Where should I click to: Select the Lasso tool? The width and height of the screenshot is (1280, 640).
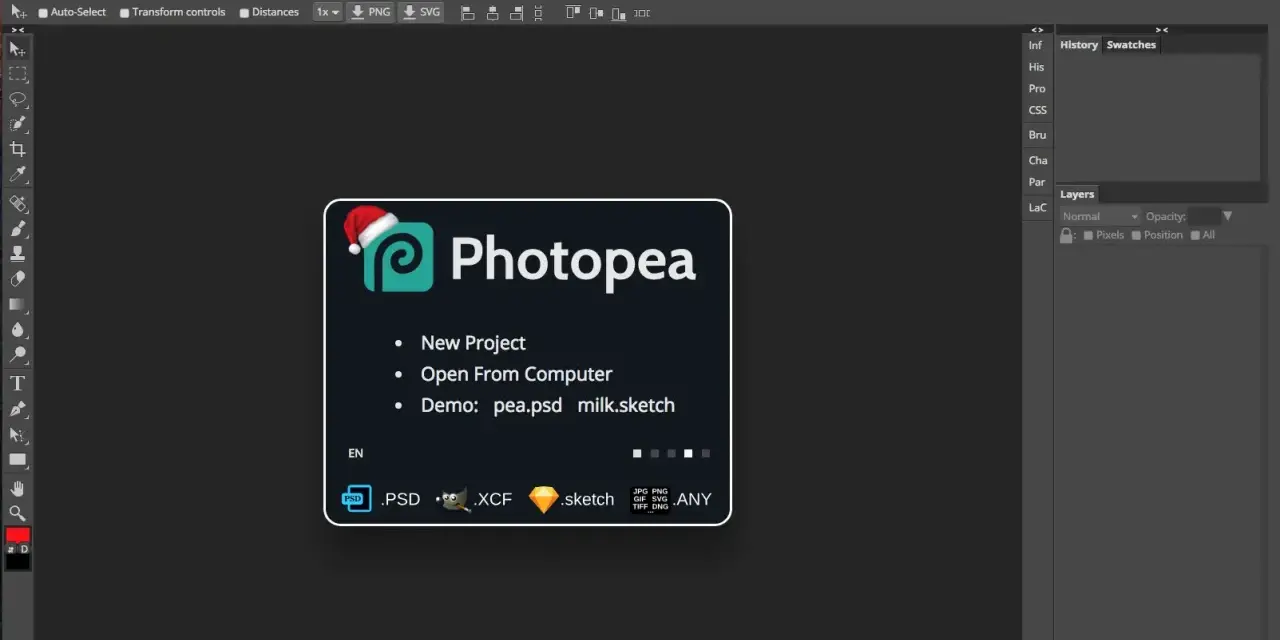(x=17, y=99)
